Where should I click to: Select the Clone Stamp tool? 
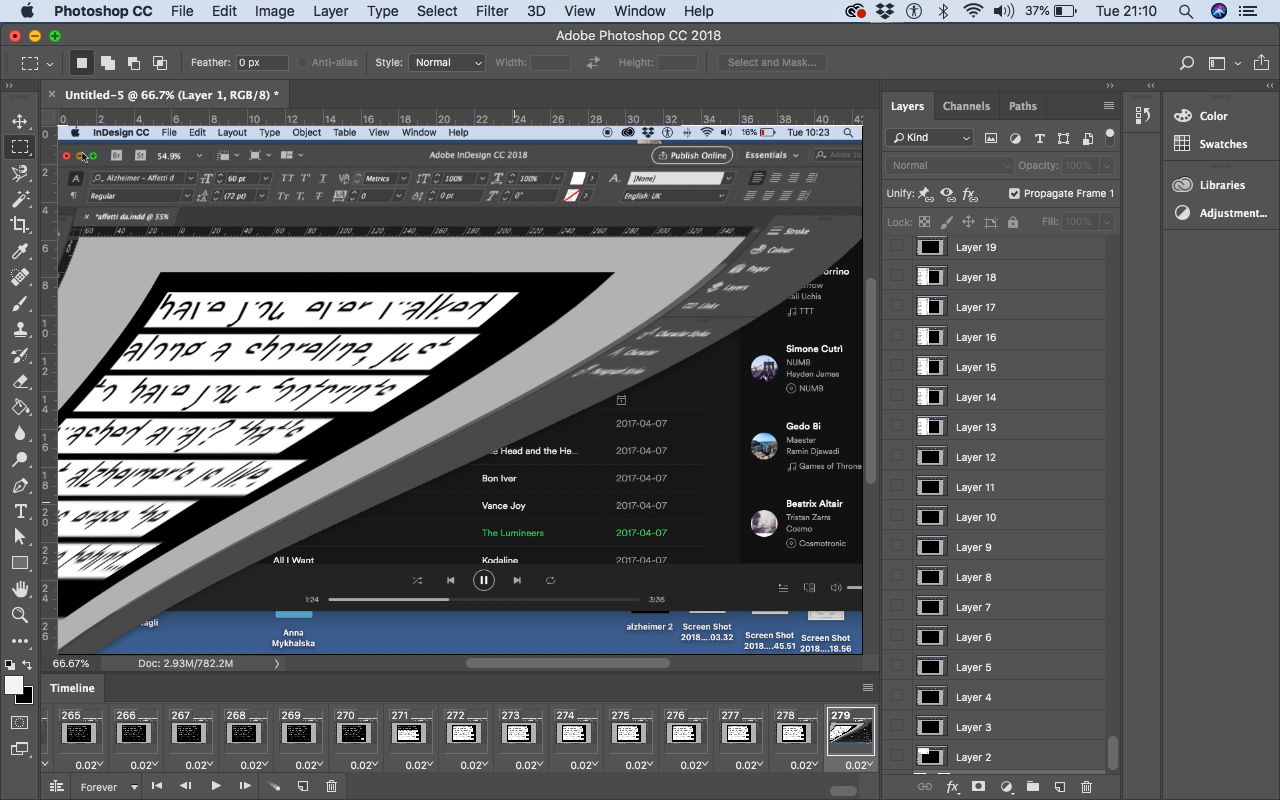[x=20, y=329]
